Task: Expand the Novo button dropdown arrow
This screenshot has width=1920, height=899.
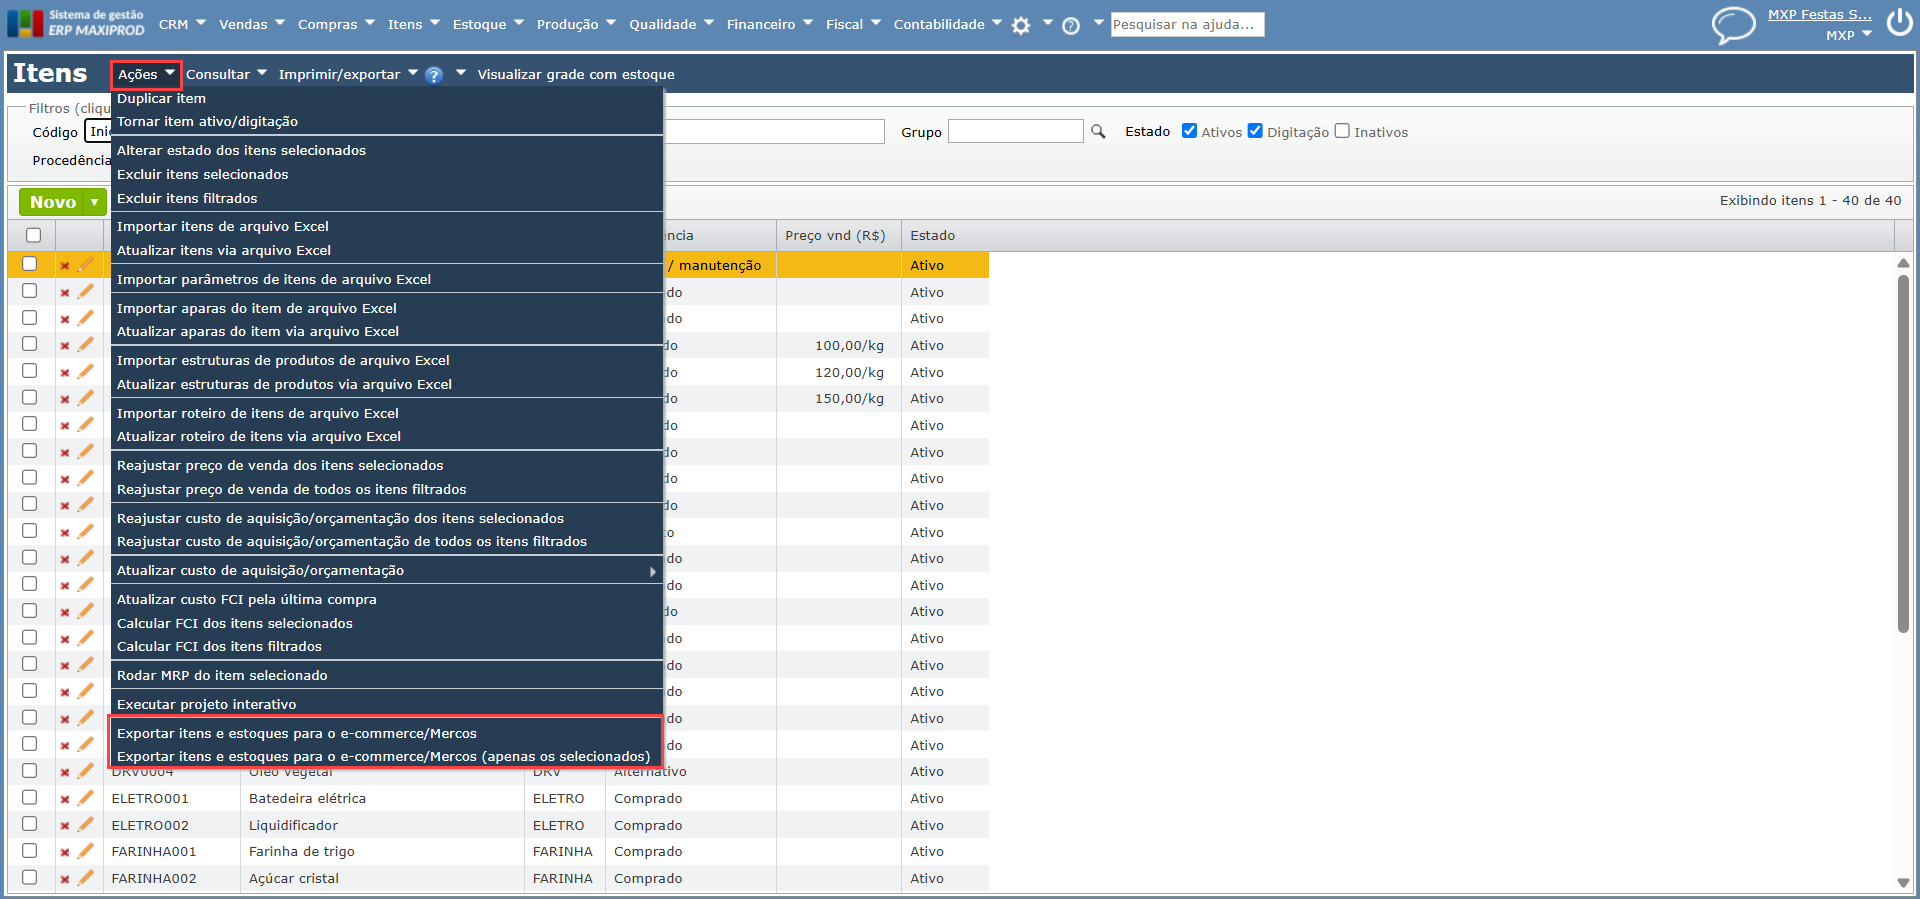Action: pyautogui.click(x=95, y=202)
